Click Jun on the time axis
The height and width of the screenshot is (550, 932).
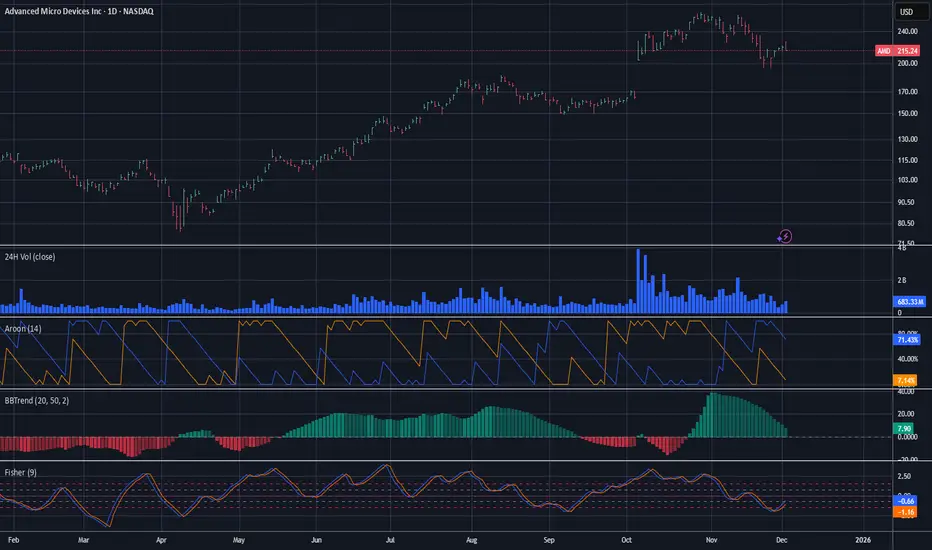pos(316,540)
